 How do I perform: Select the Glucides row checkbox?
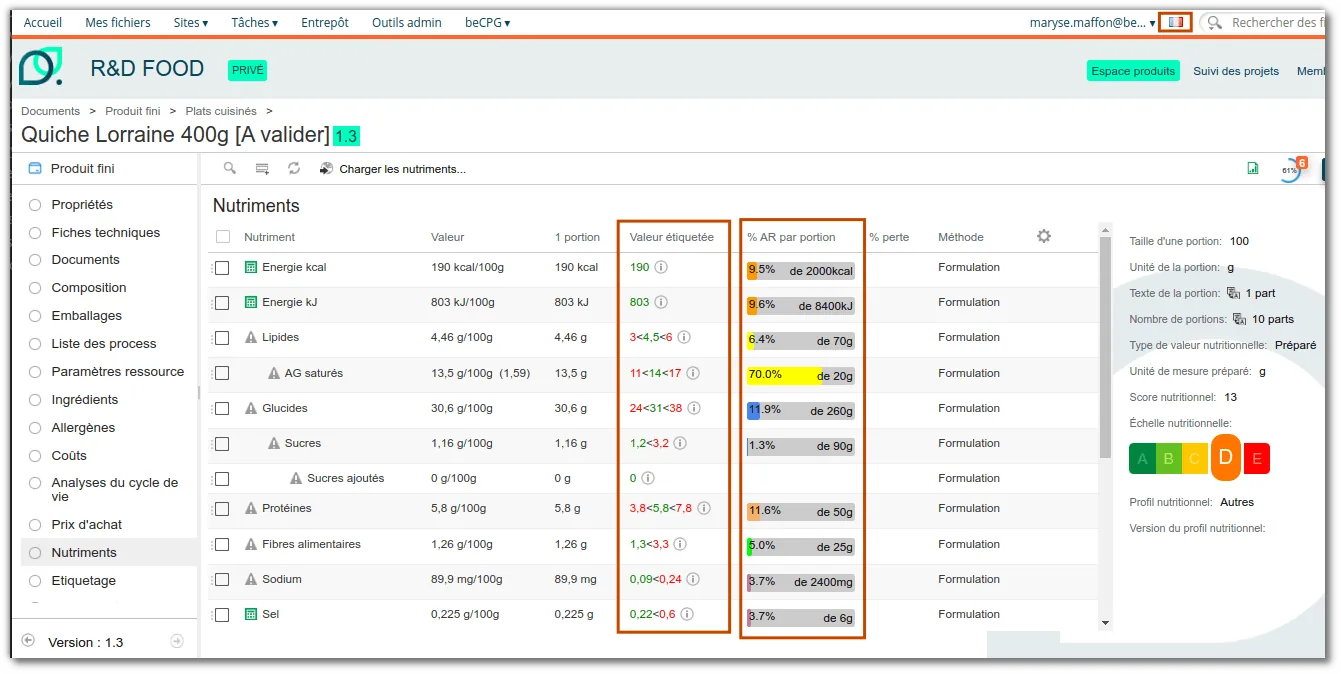point(222,409)
